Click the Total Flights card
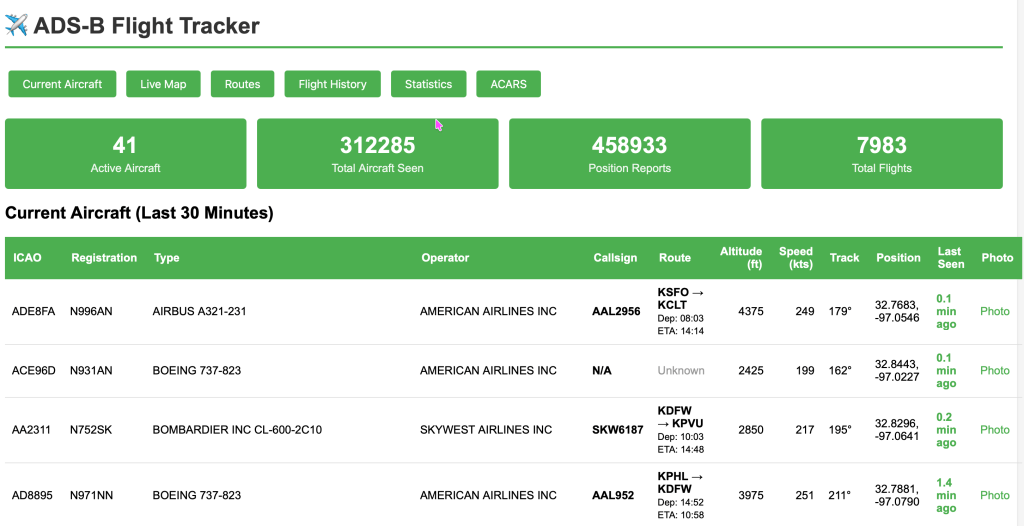The width and height of the screenshot is (1024, 526). [882, 154]
